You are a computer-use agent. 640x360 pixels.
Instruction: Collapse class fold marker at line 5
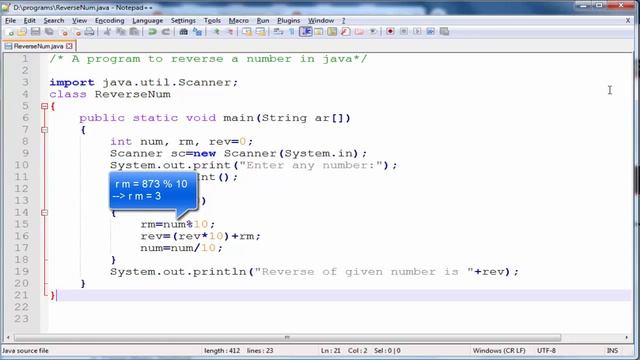click(44, 106)
